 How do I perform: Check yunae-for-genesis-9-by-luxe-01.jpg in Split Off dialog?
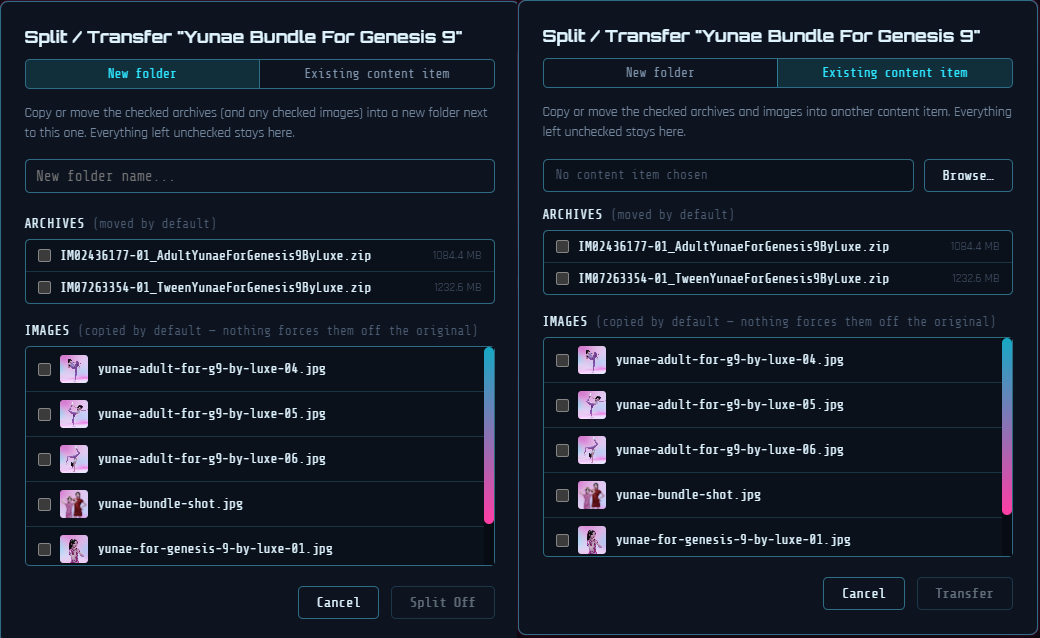(44, 549)
